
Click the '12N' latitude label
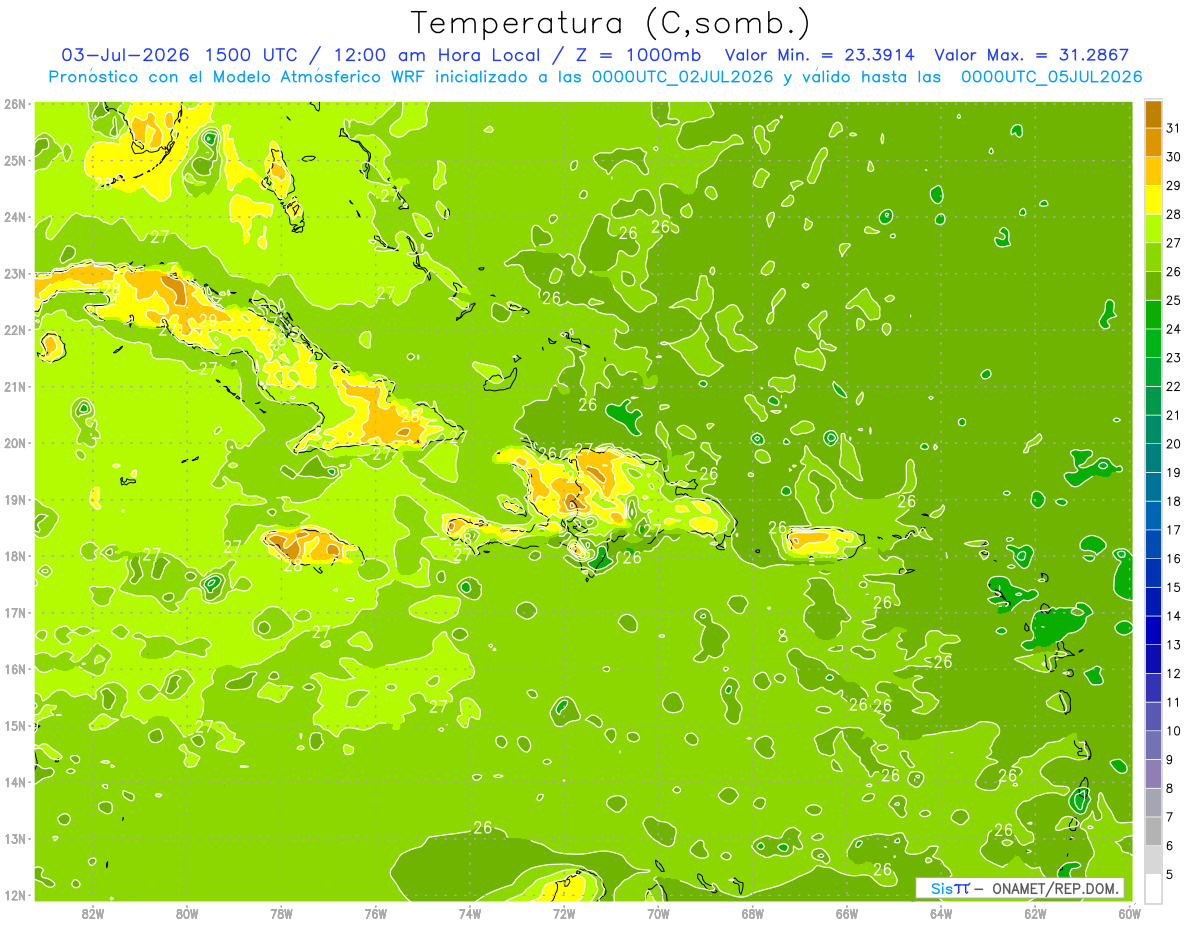[x=15, y=895]
